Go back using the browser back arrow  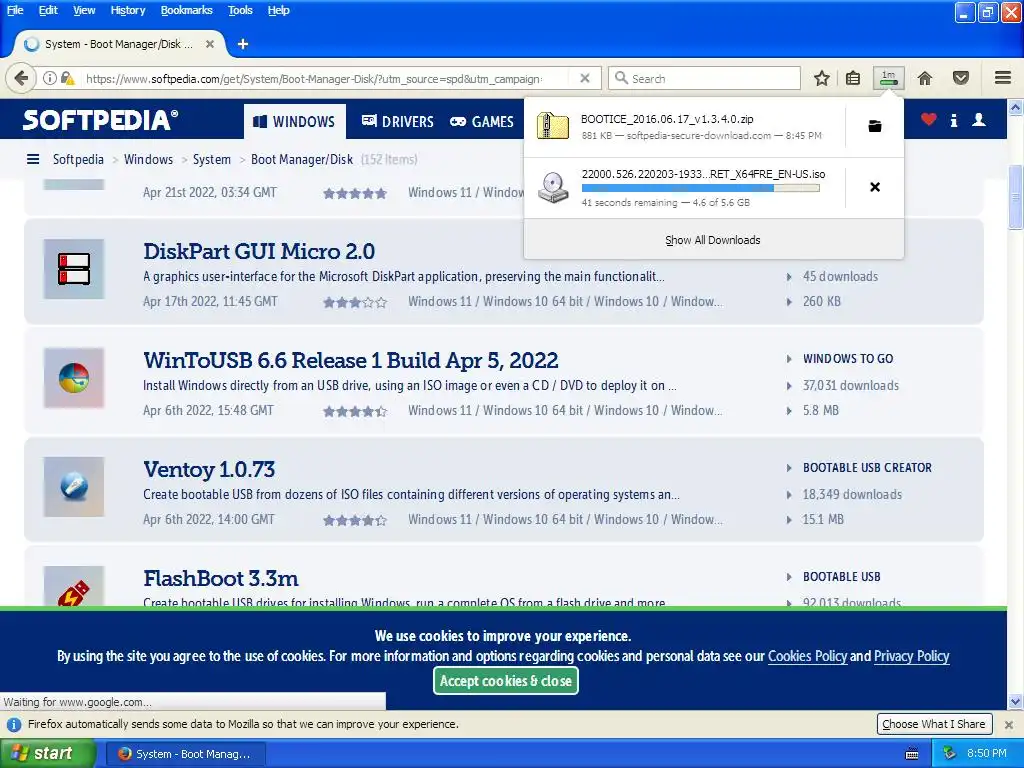click(x=21, y=78)
